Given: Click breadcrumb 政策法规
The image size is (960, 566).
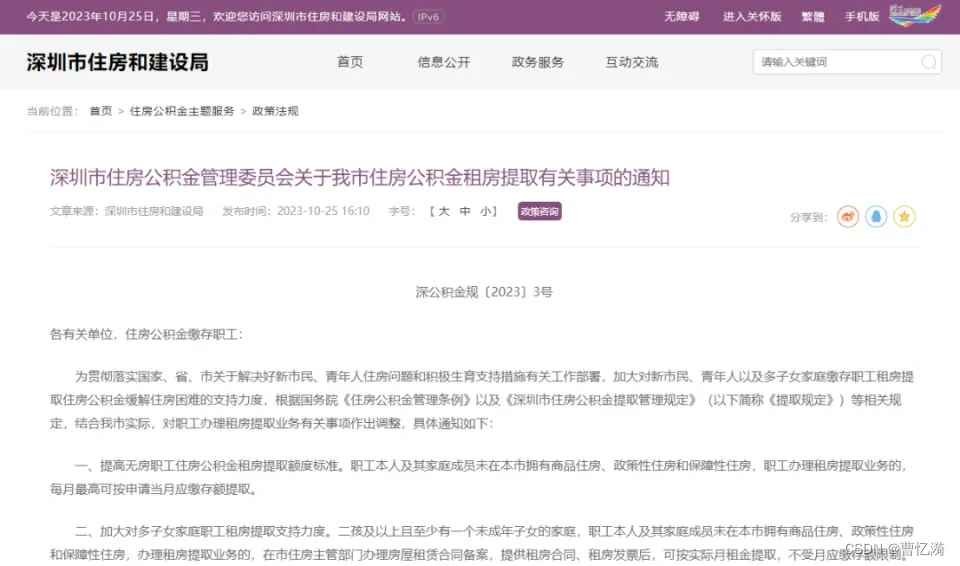Looking at the screenshot, I should point(276,111).
